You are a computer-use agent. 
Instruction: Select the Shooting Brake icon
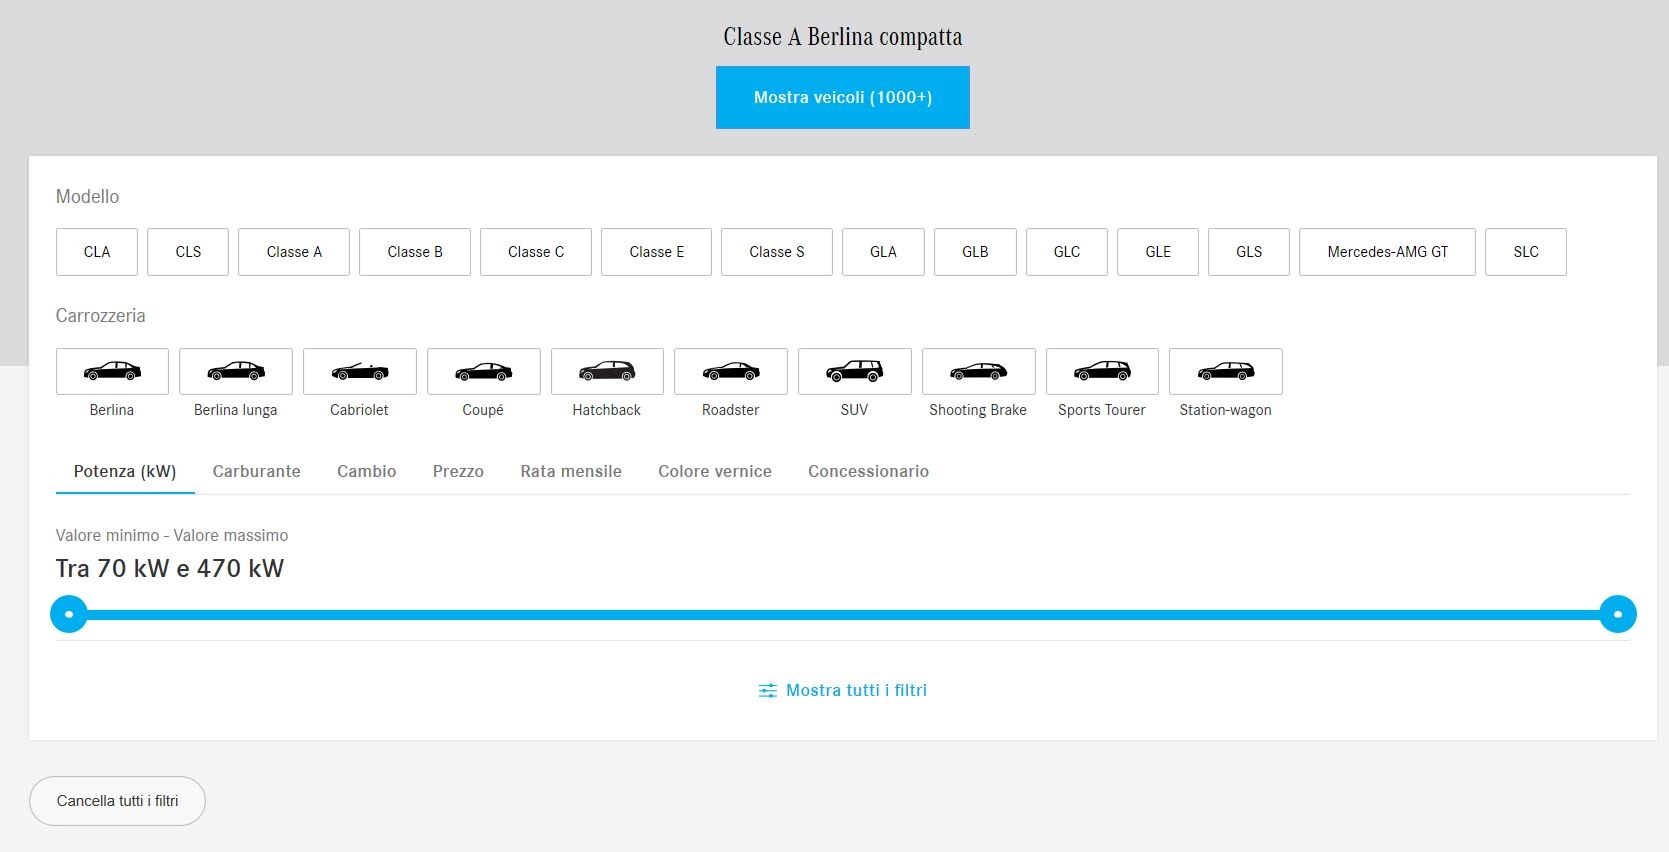coord(978,372)
